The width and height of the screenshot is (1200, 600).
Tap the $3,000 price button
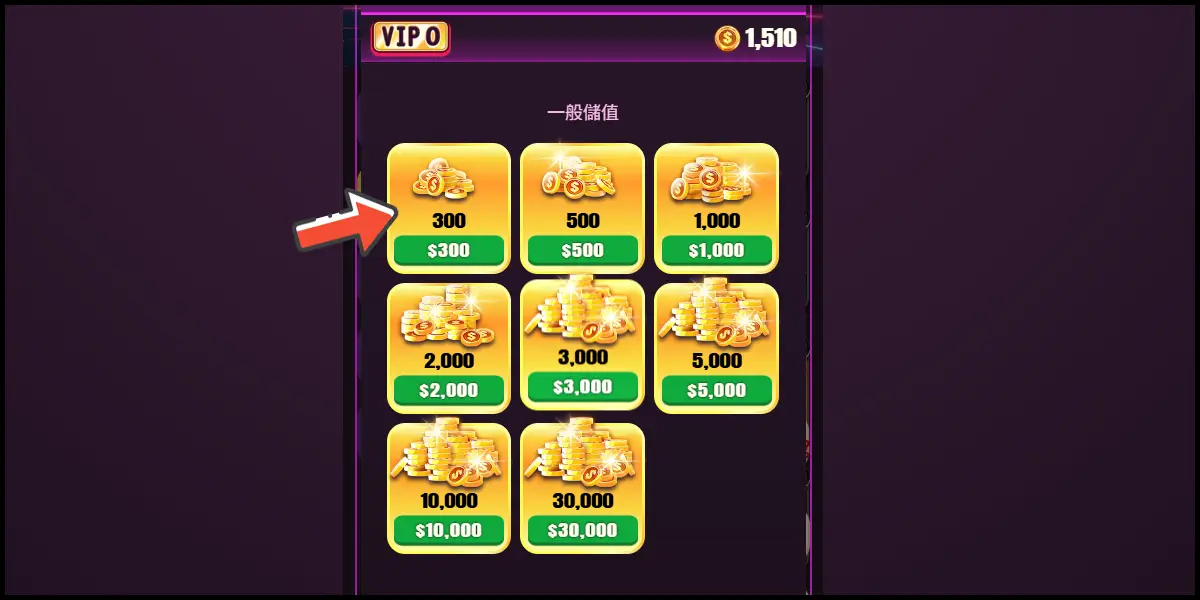583,387
